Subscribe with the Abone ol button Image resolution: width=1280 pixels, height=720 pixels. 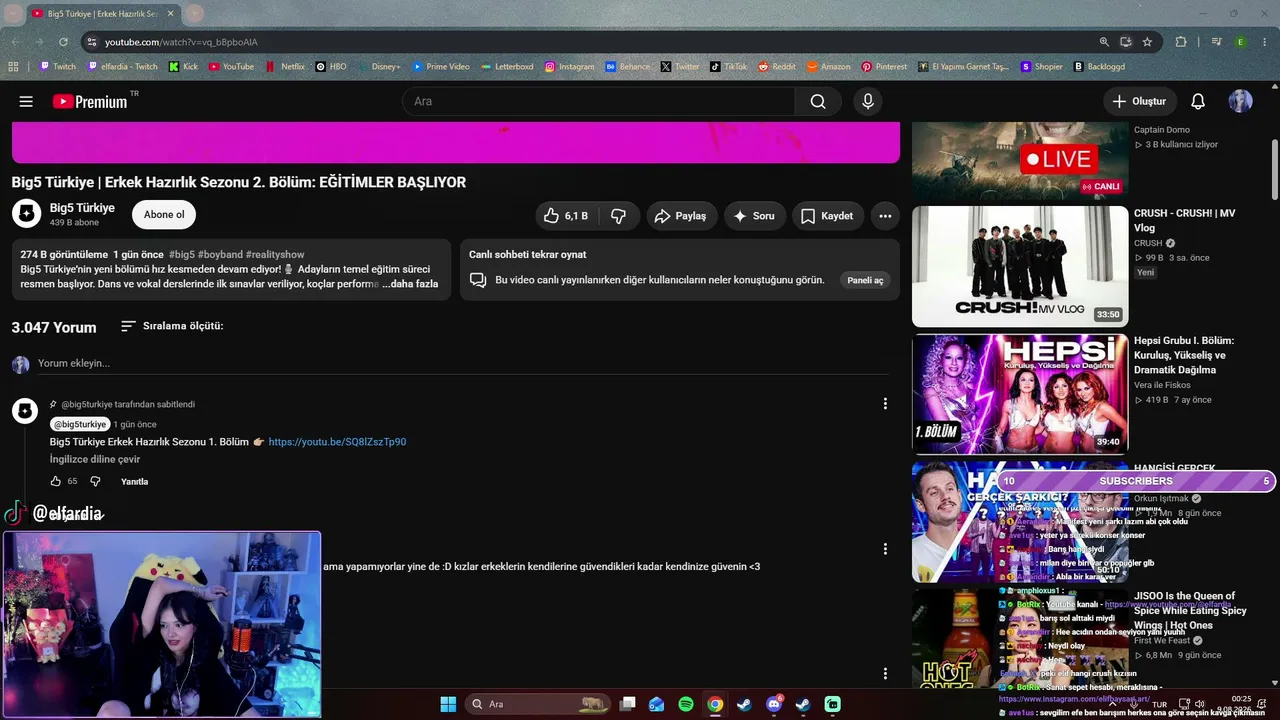(164, 214)
